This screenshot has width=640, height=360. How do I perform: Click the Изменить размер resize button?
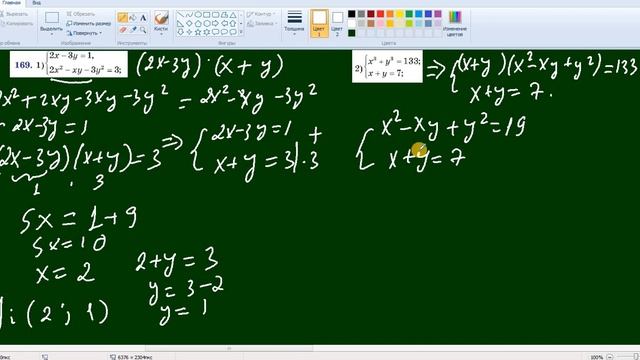coord(89,23)
